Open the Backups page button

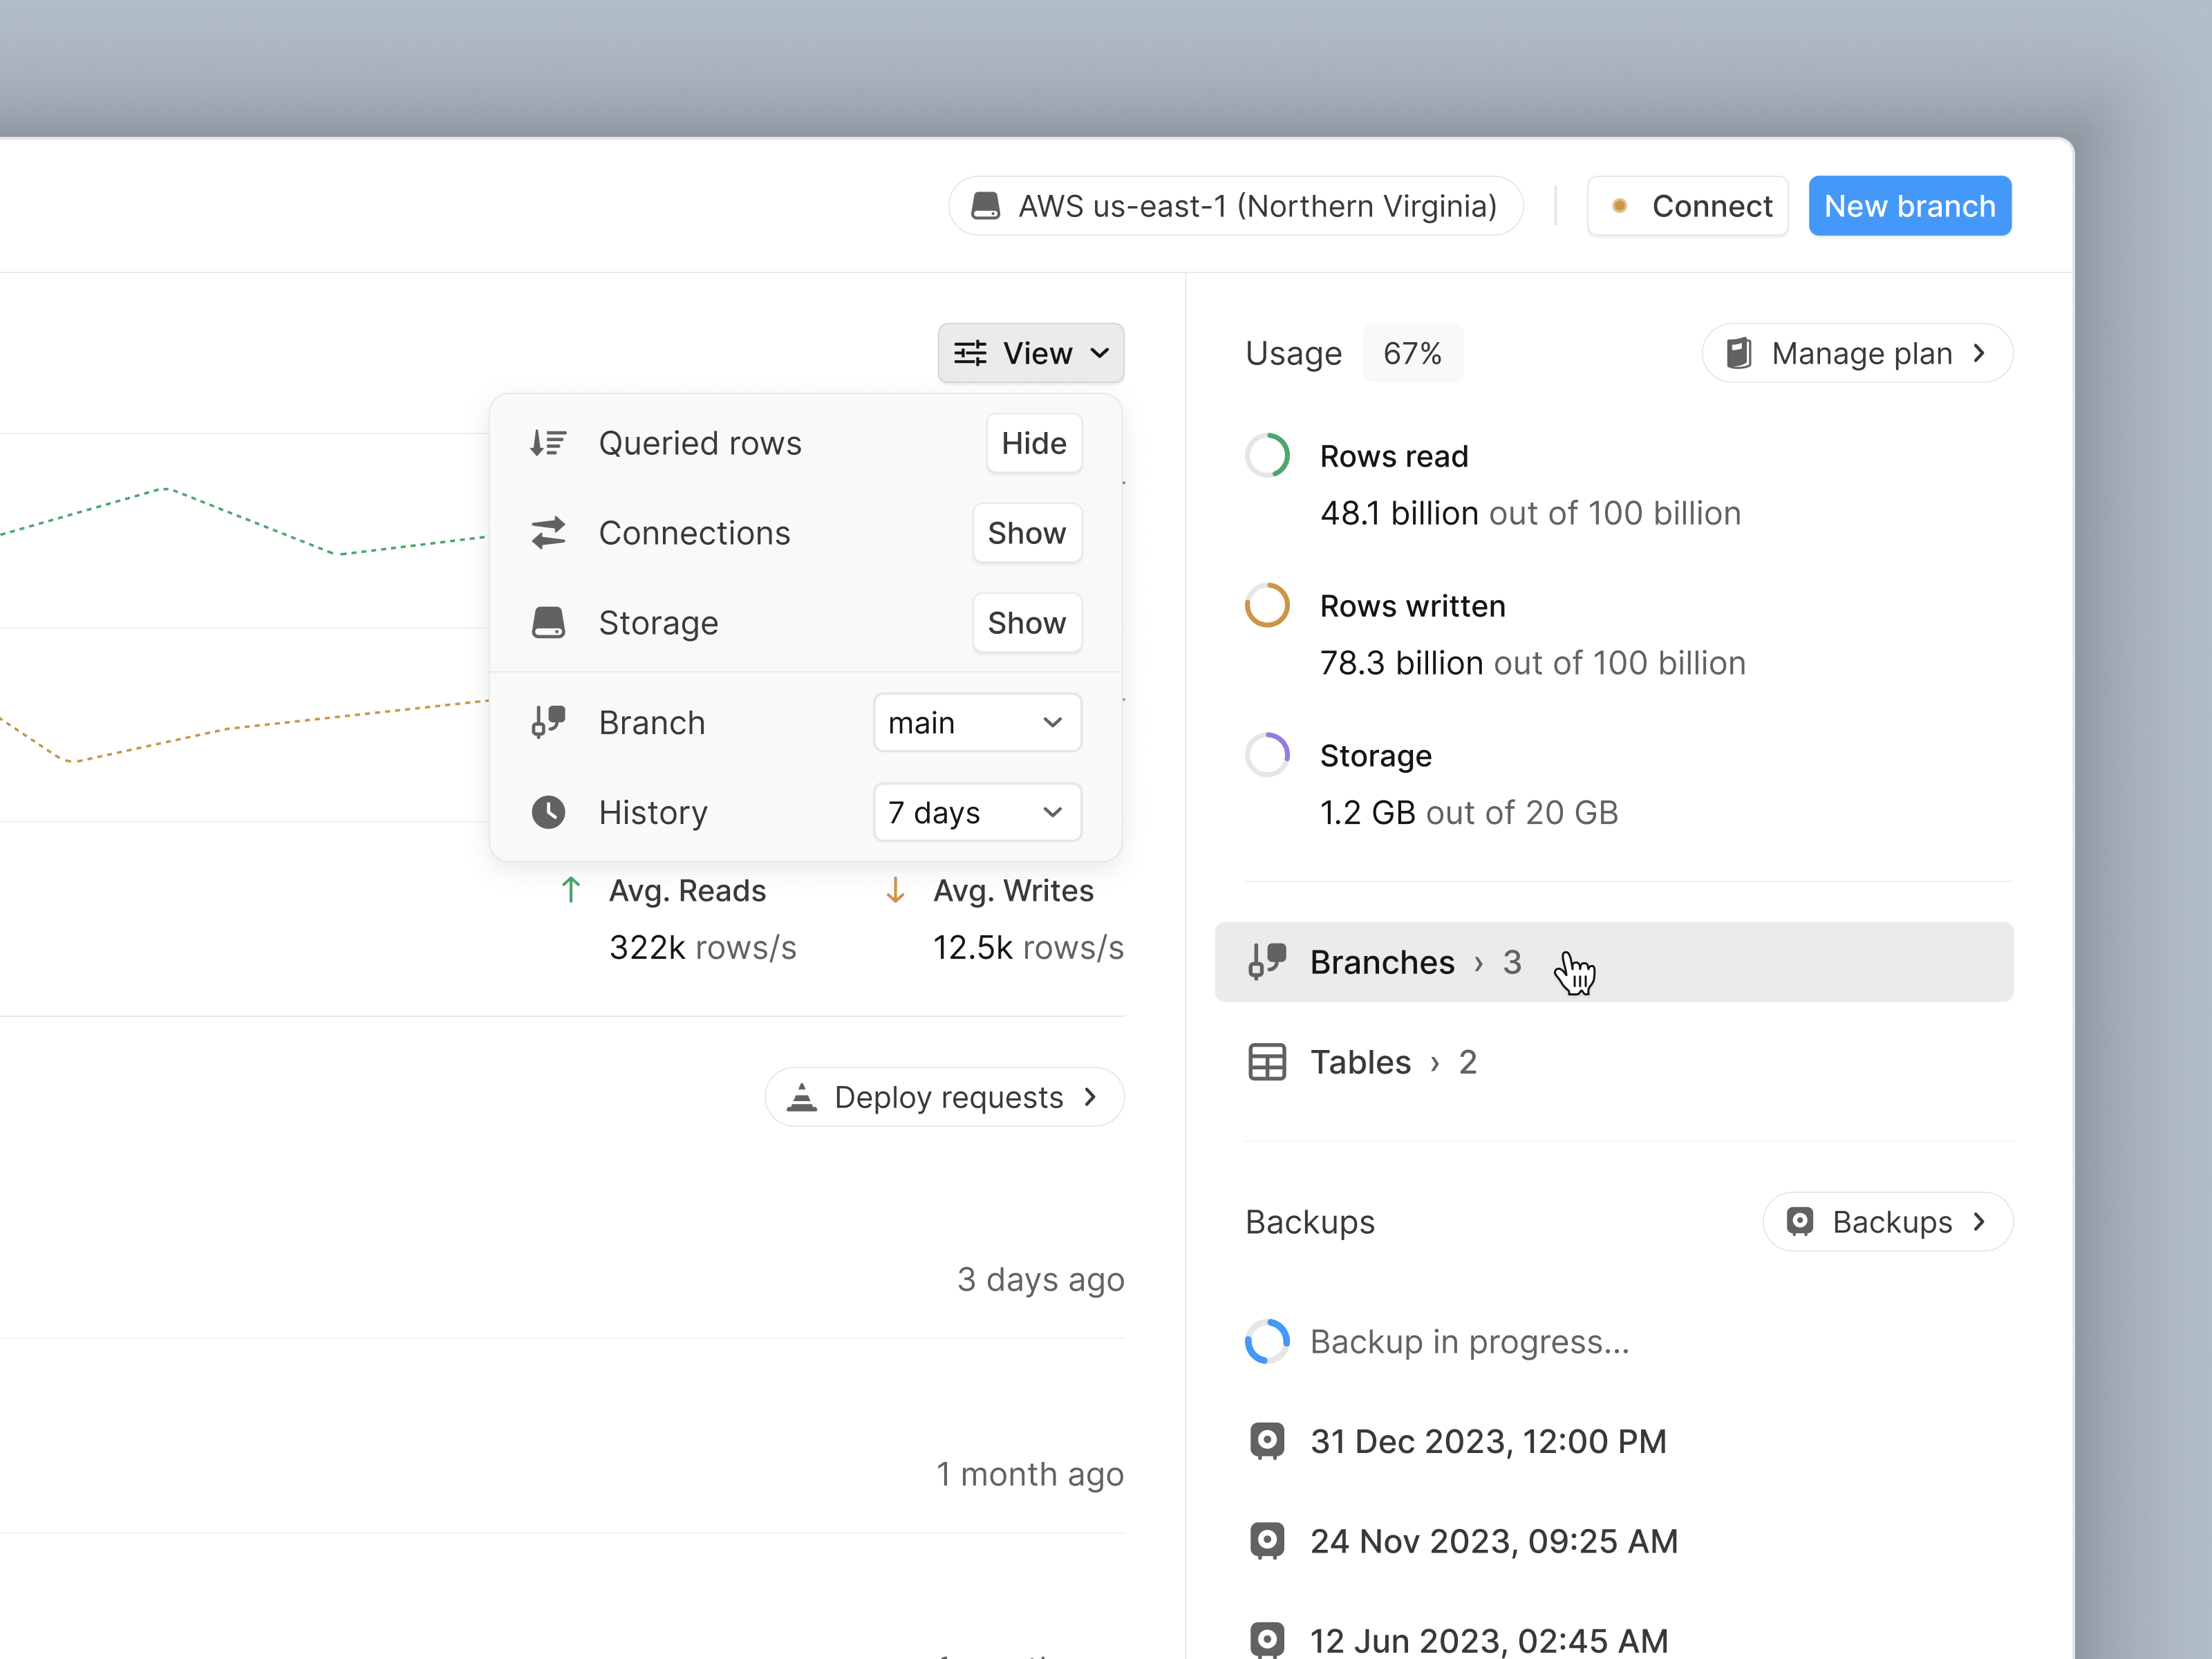pyautogui.click(x=1888, y=1222)
